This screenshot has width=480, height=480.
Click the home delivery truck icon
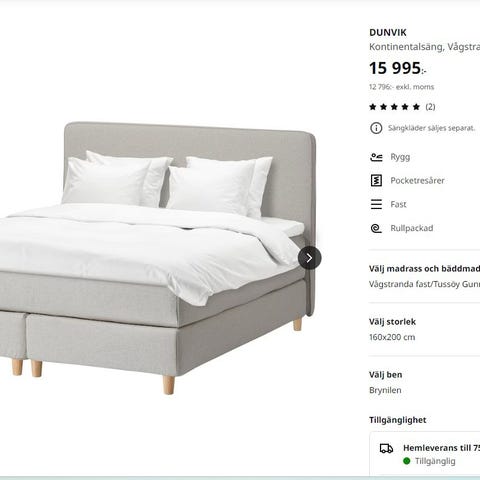click(386, 448)
